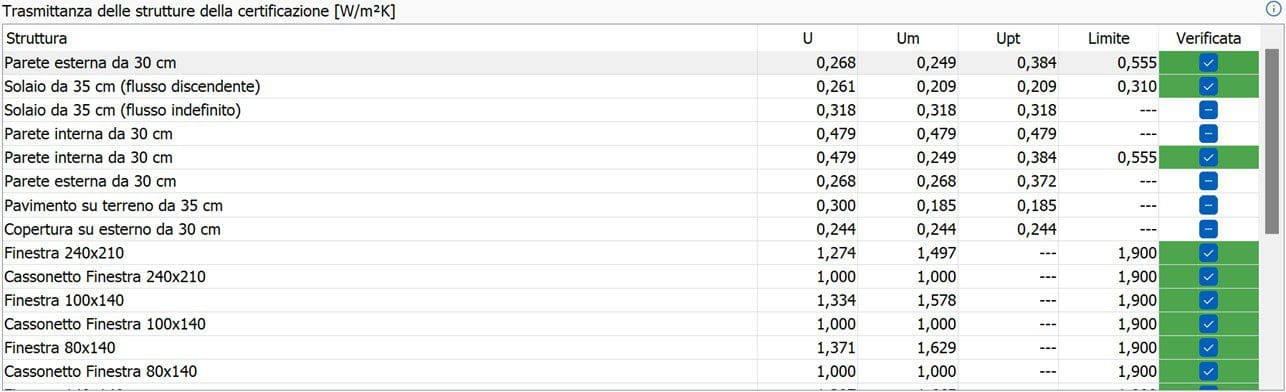Click Limite value 0,310 in Solaio row
Screen dimensions: 1286x392
tap(1137, 86)
